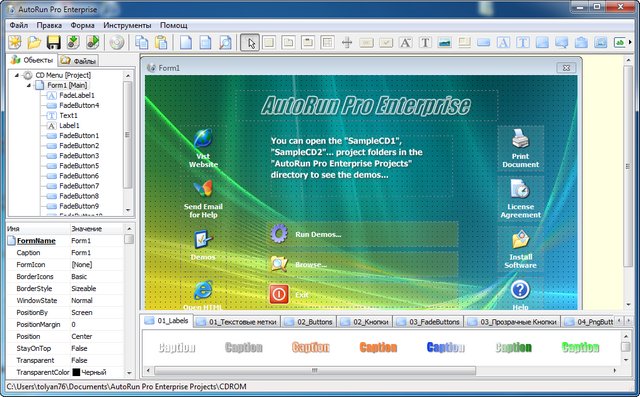Viewport: 640px width, 397px height.
Task: Switch to the Объекты tab
Action: (x=32, y=60)
